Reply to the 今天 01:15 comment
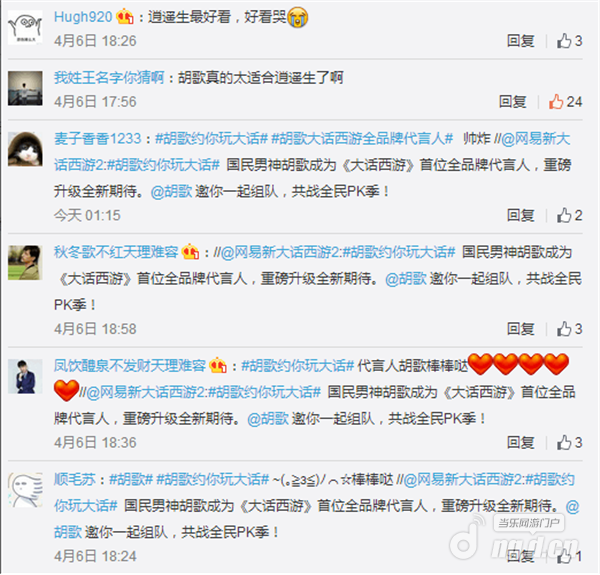 click(x=520, y=215)
